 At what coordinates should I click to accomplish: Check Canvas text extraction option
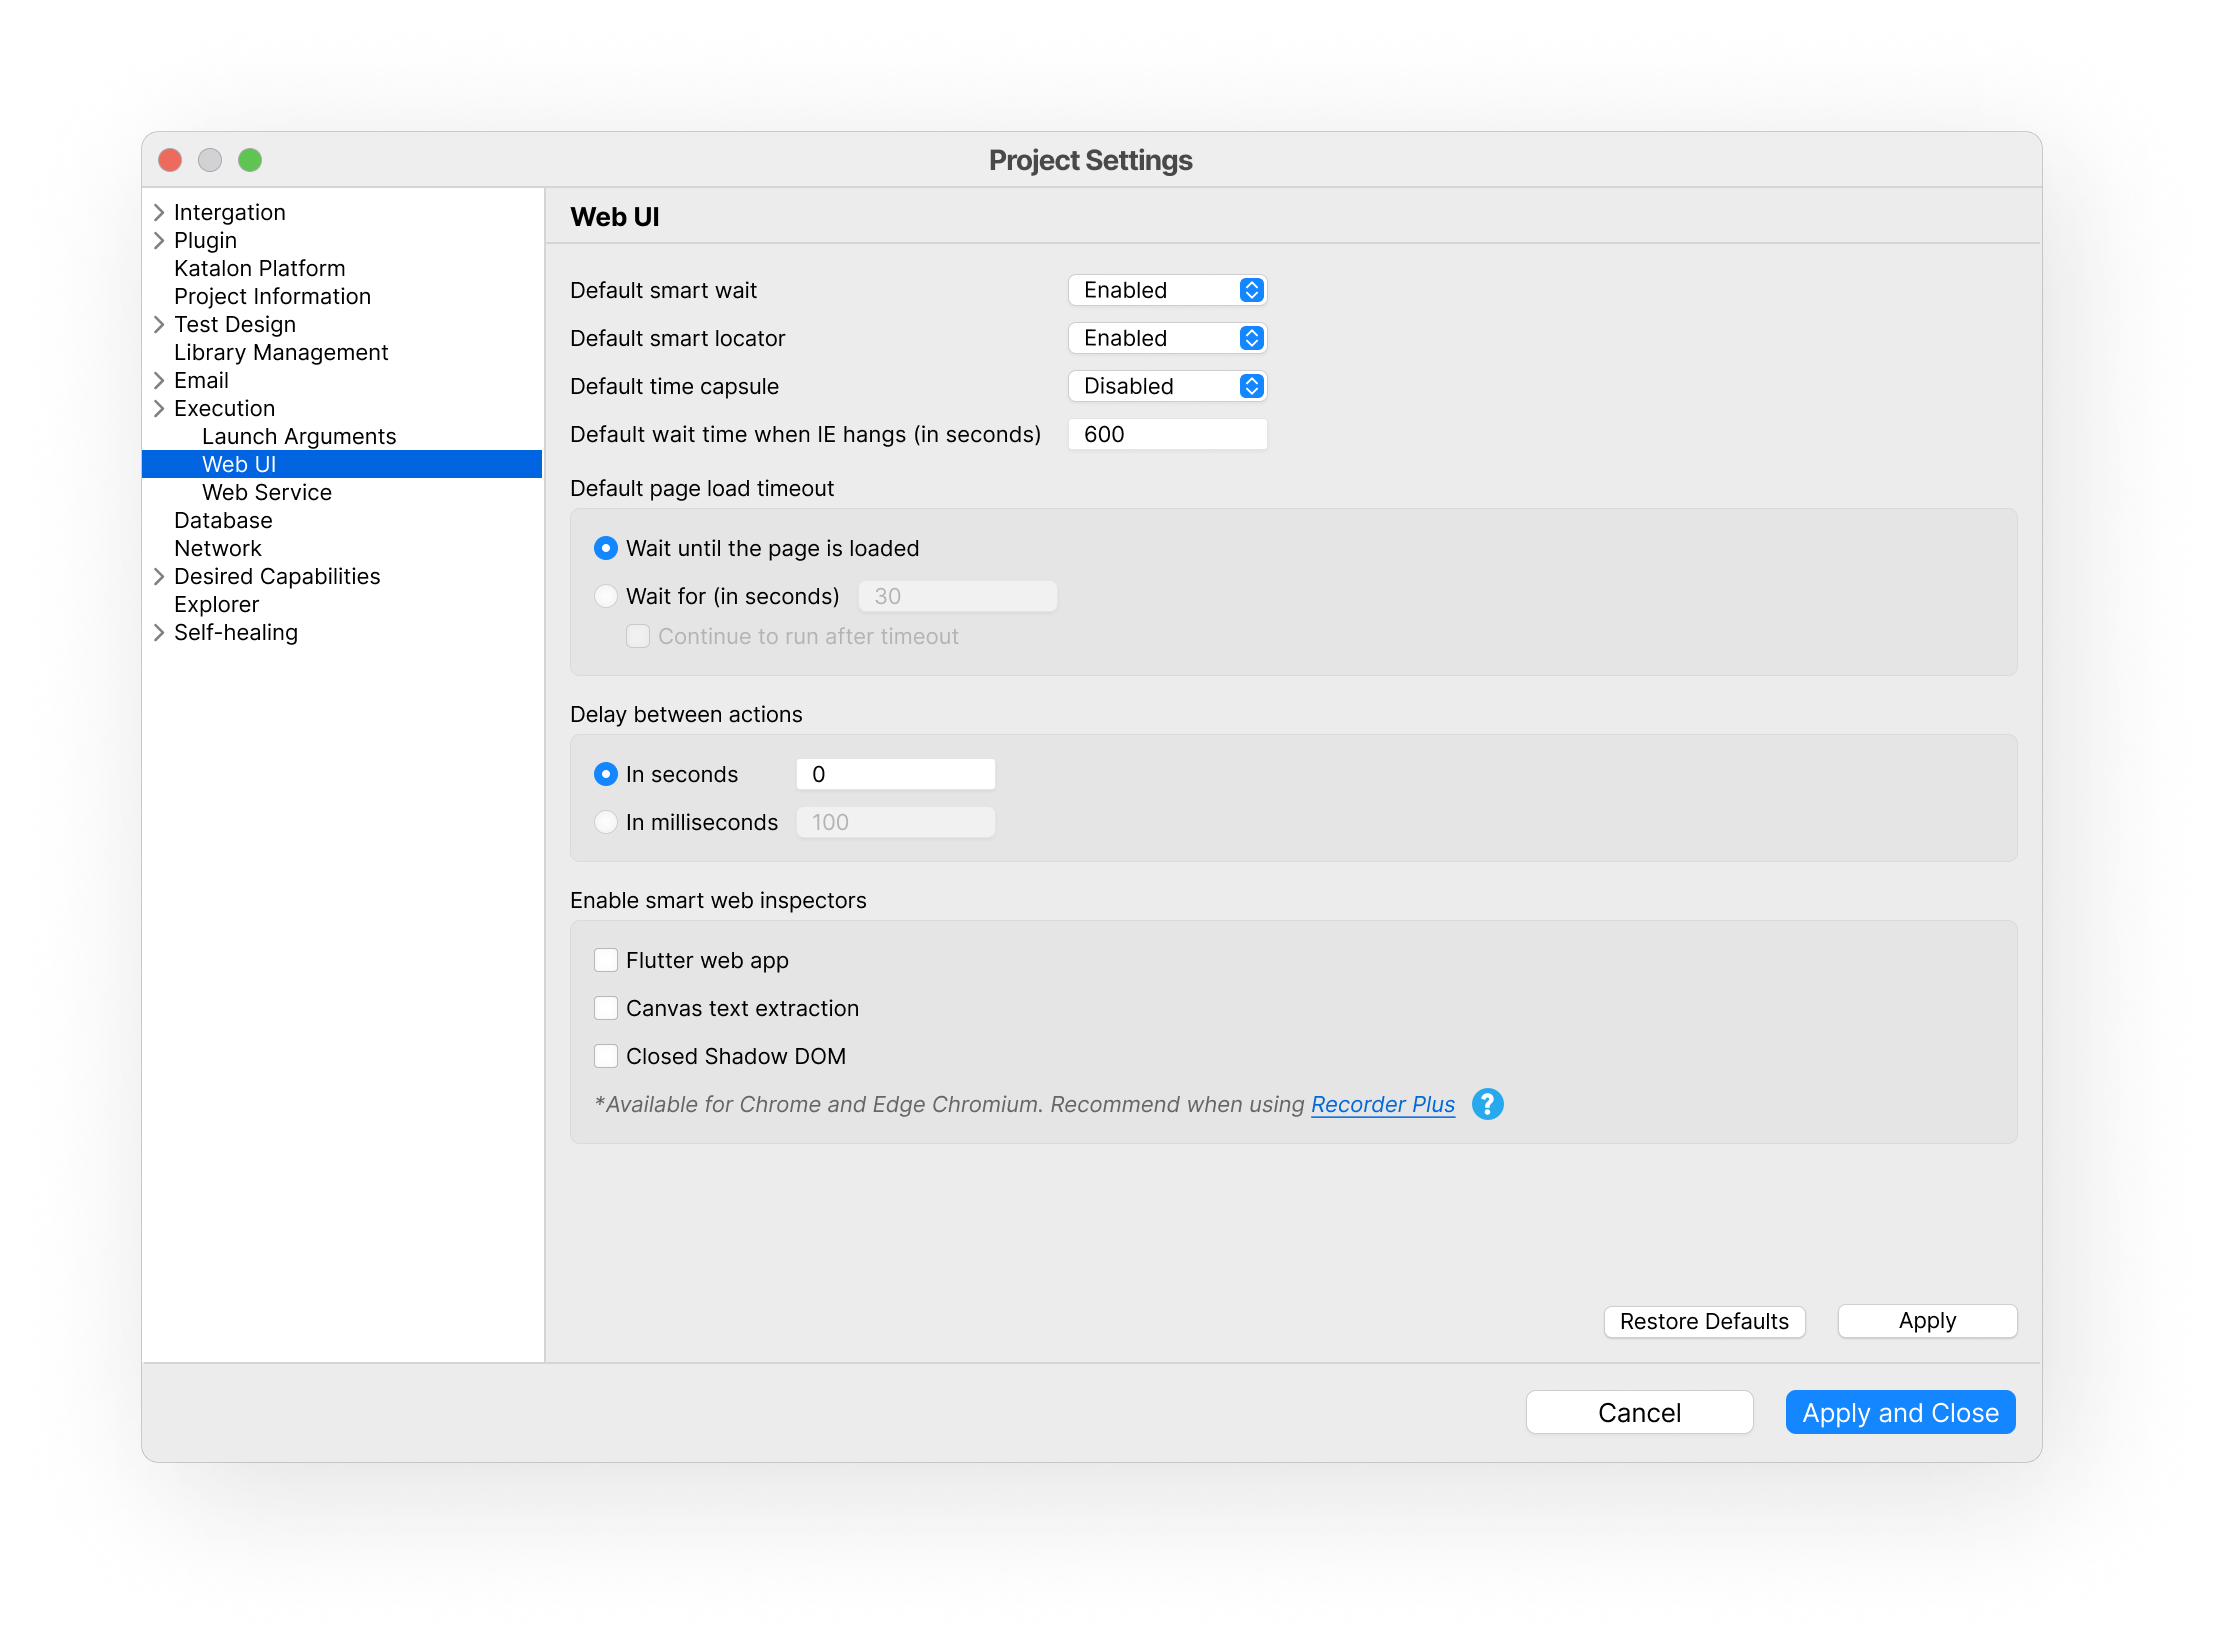606,1008
